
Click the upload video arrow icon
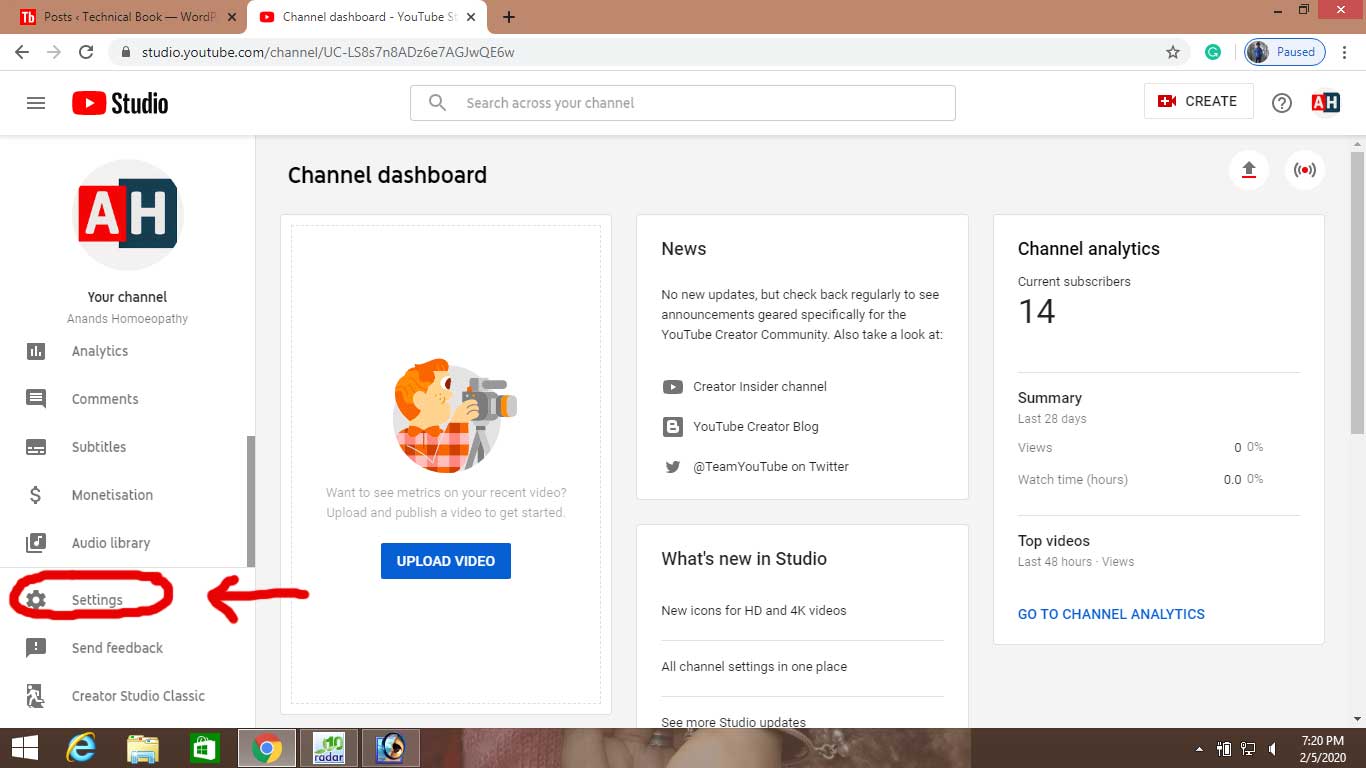point(1248,170)
